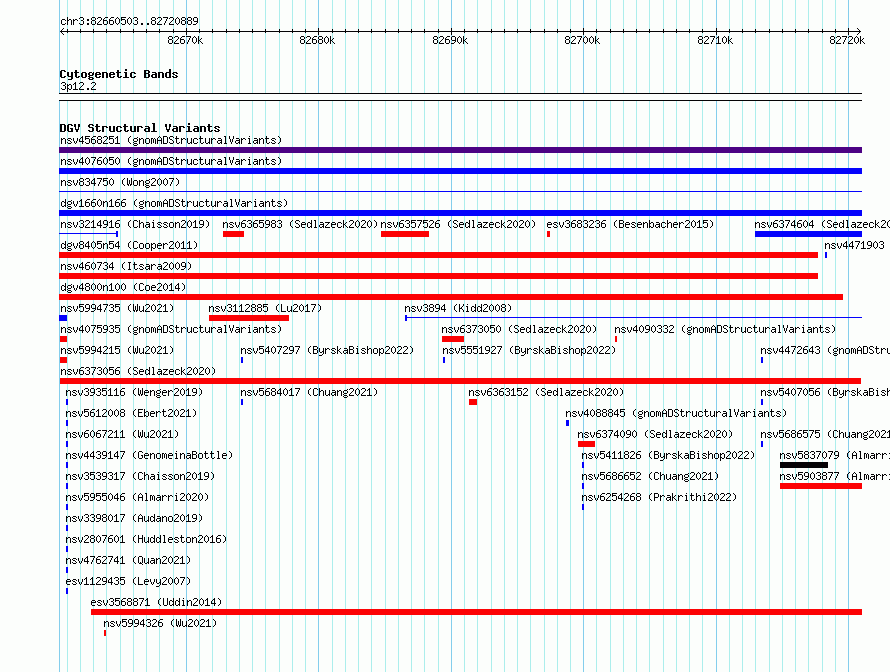This screenshot has height=672, width=890.
Task: Open nsv4090332 gnomAD variant label
Action: pyautogui.click(x=725, y=329)
